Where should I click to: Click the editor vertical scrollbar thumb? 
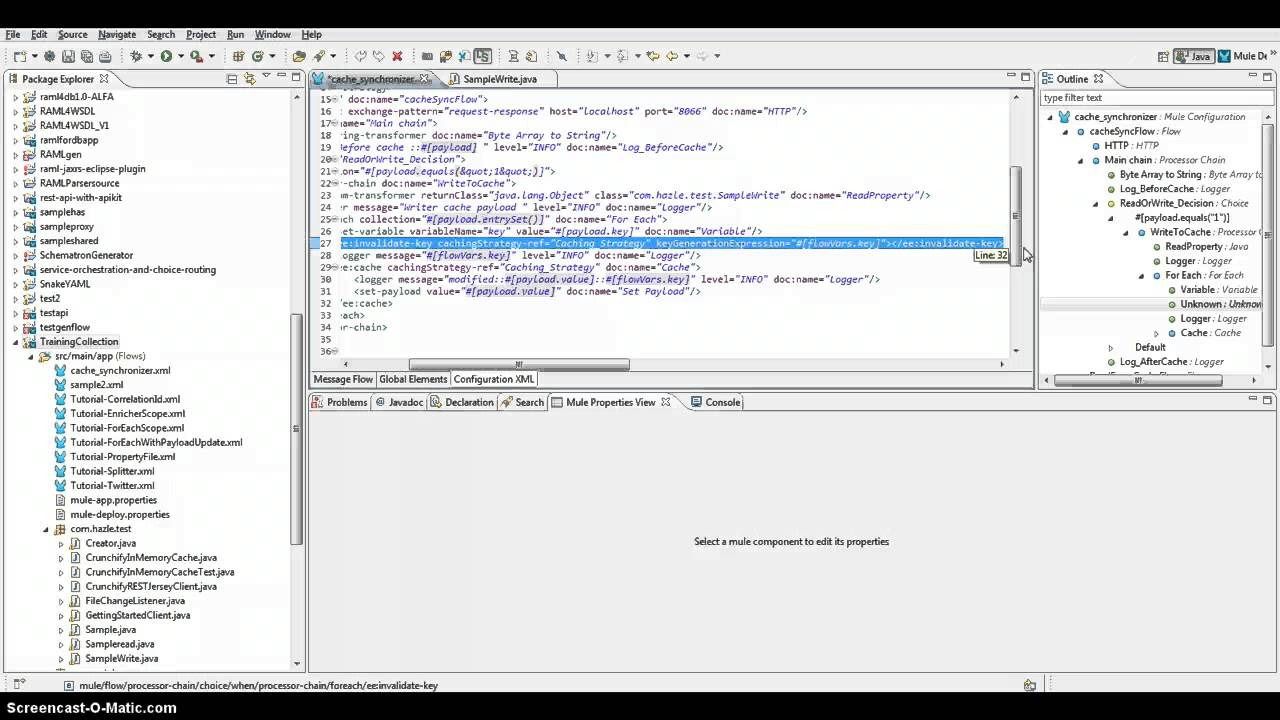click(1016, 214)
